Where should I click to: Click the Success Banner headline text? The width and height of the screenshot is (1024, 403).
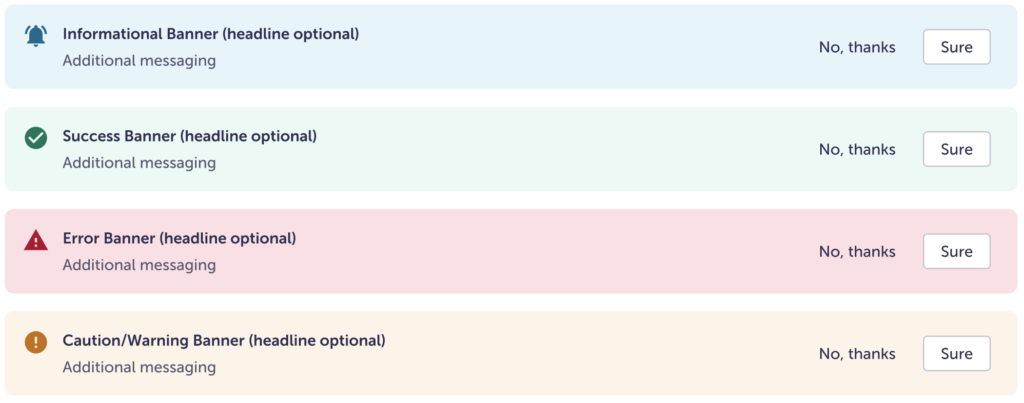189,136
